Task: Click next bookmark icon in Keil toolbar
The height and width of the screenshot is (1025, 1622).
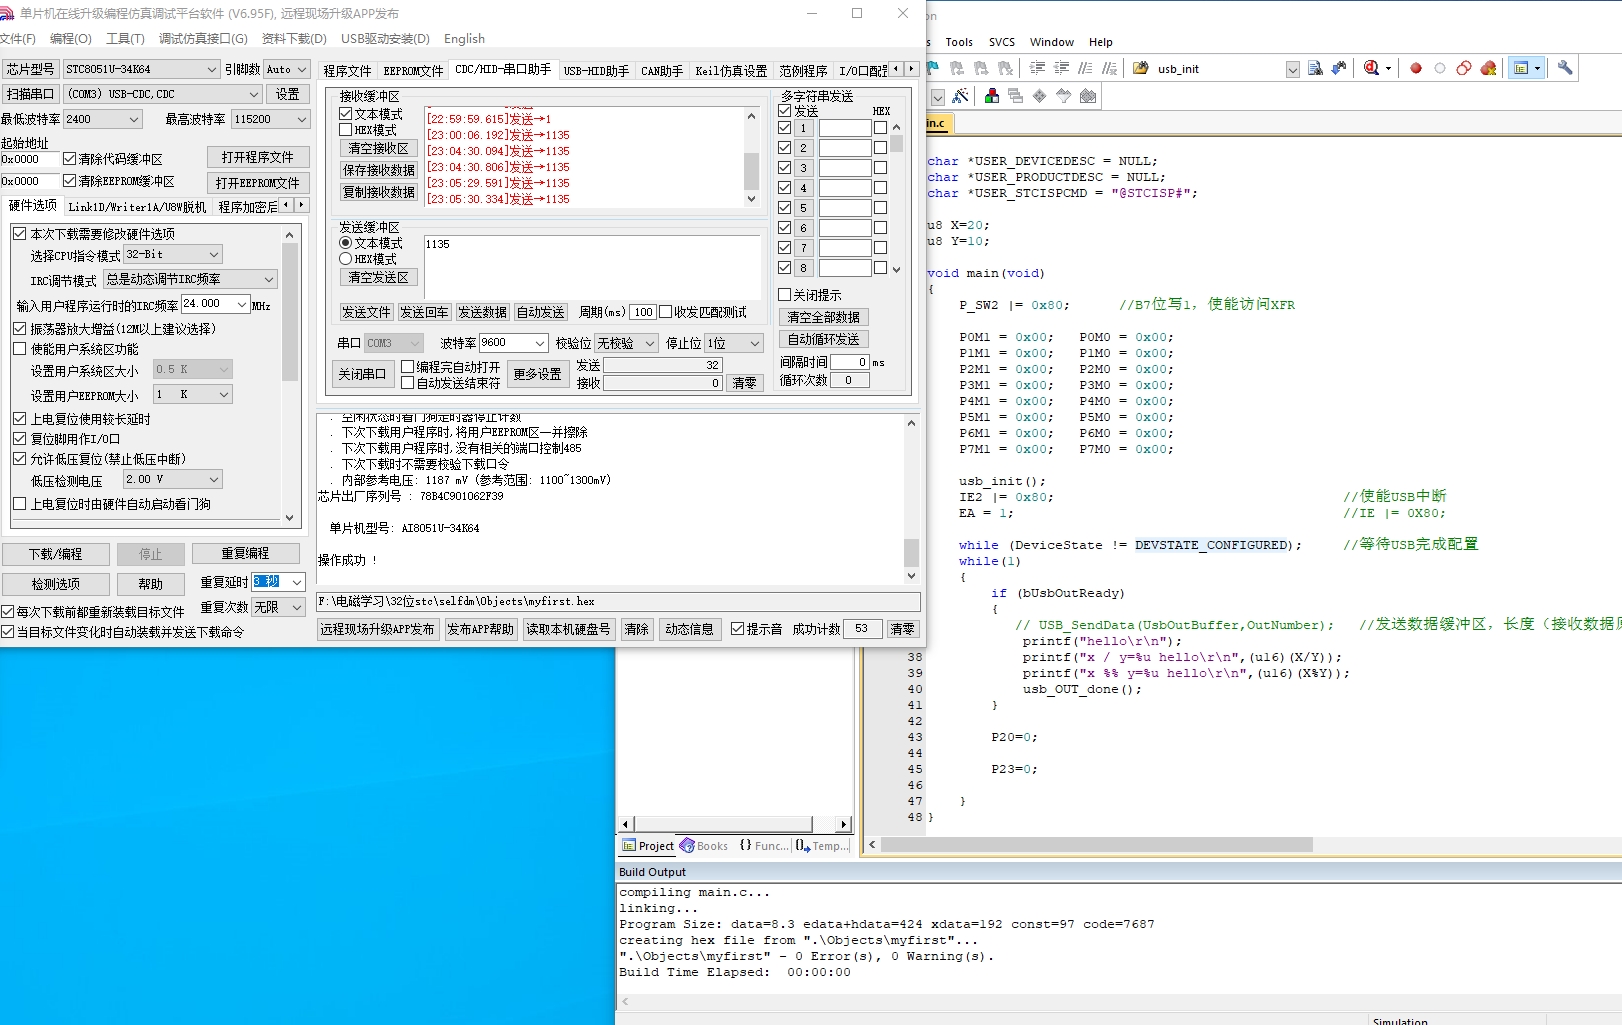Action: click(x=981, y=68)
